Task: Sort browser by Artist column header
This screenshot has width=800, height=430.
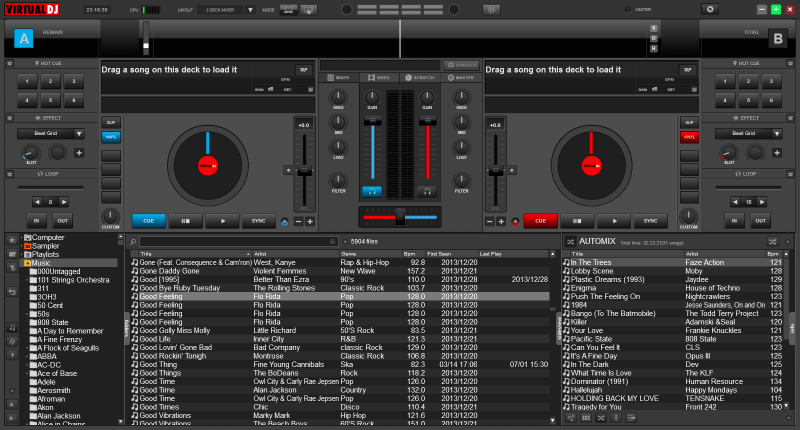Action: tap(296, 254)
